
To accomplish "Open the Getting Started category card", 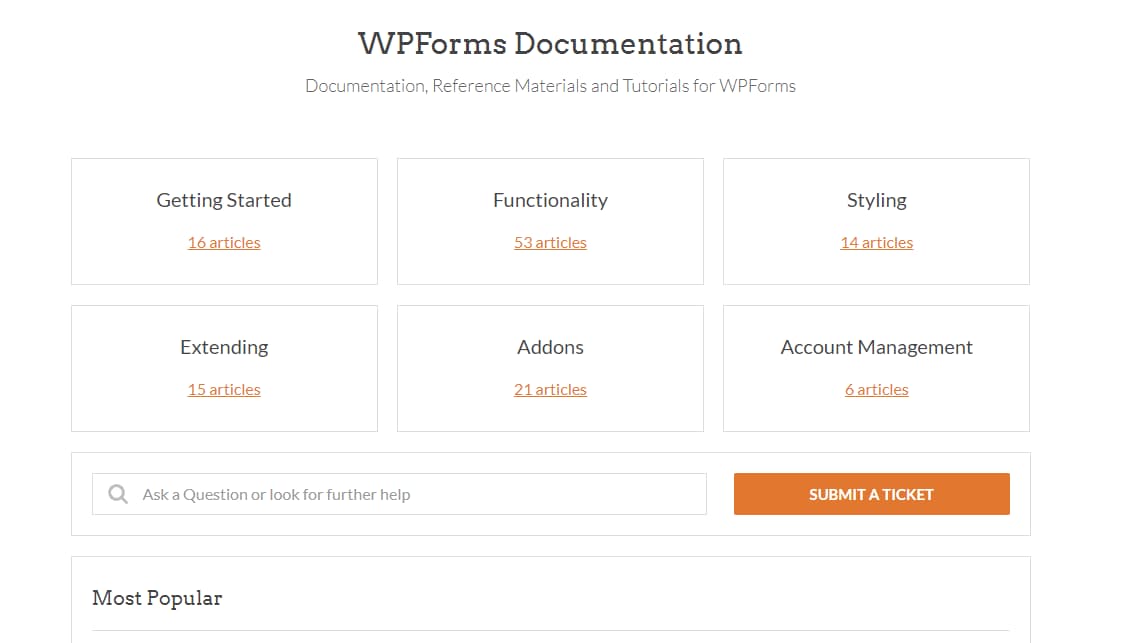I will (x=224, y=200).
